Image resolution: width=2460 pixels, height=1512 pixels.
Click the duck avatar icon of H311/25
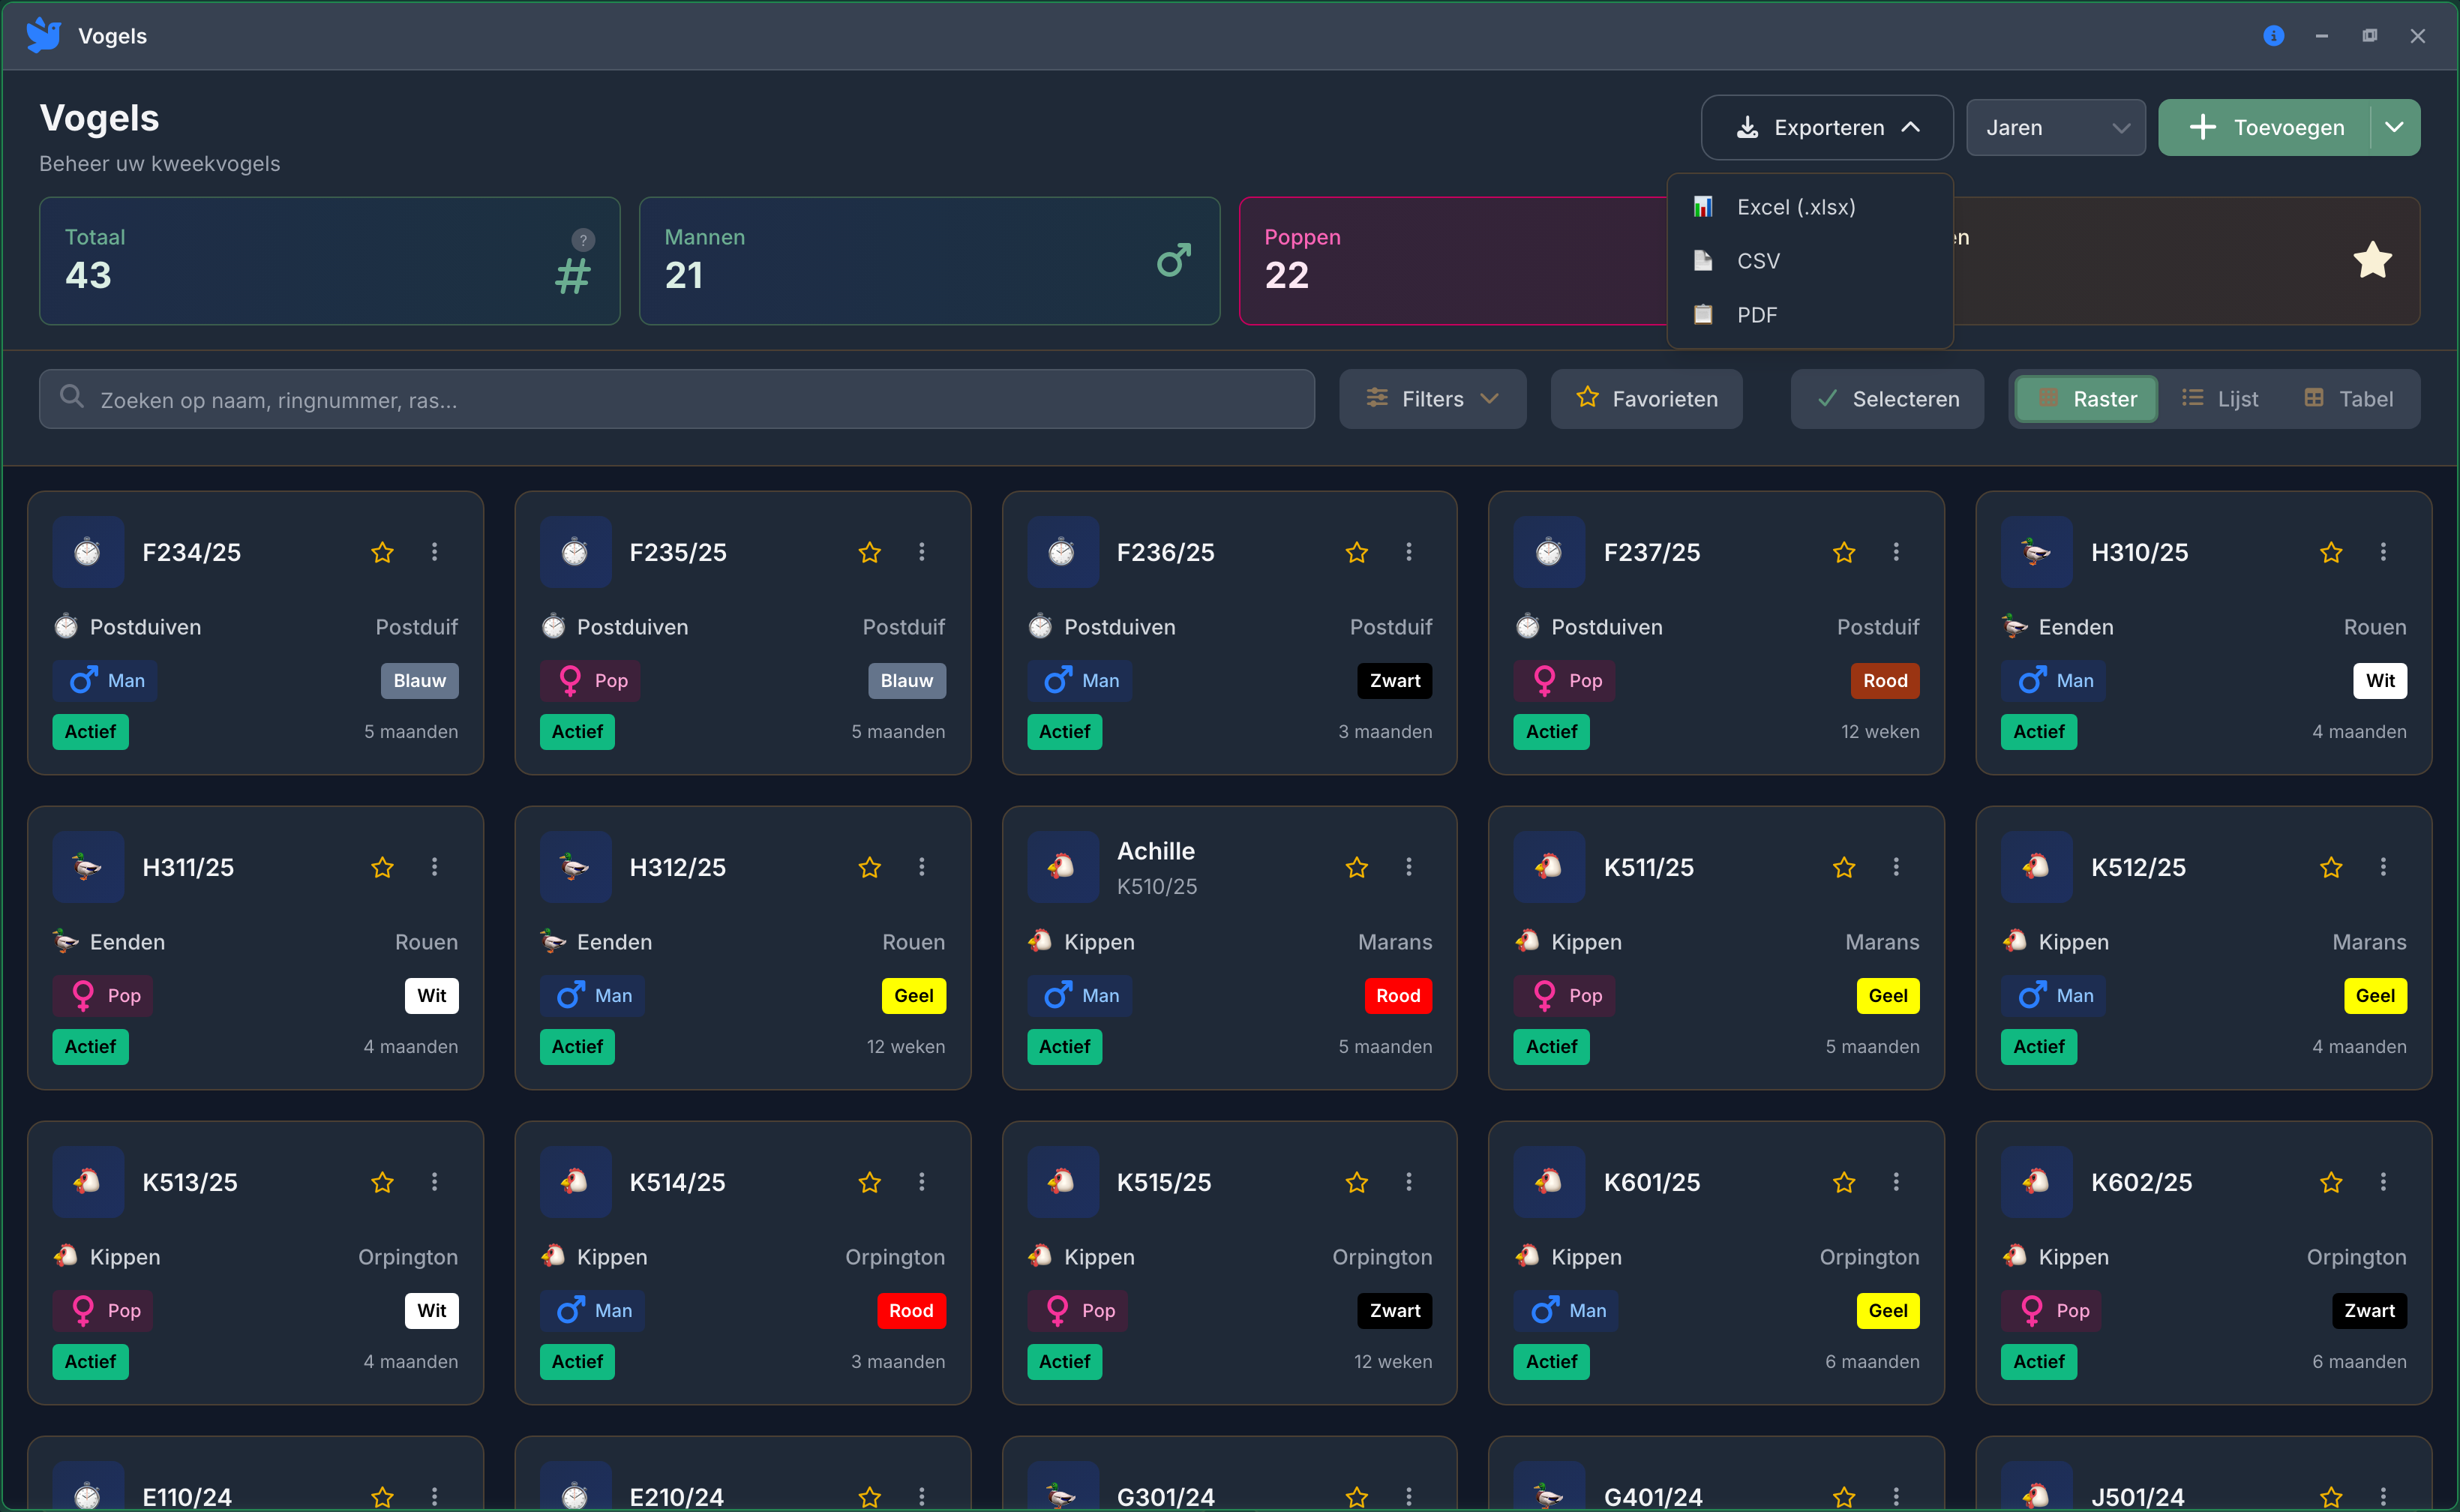click(88, 867)
